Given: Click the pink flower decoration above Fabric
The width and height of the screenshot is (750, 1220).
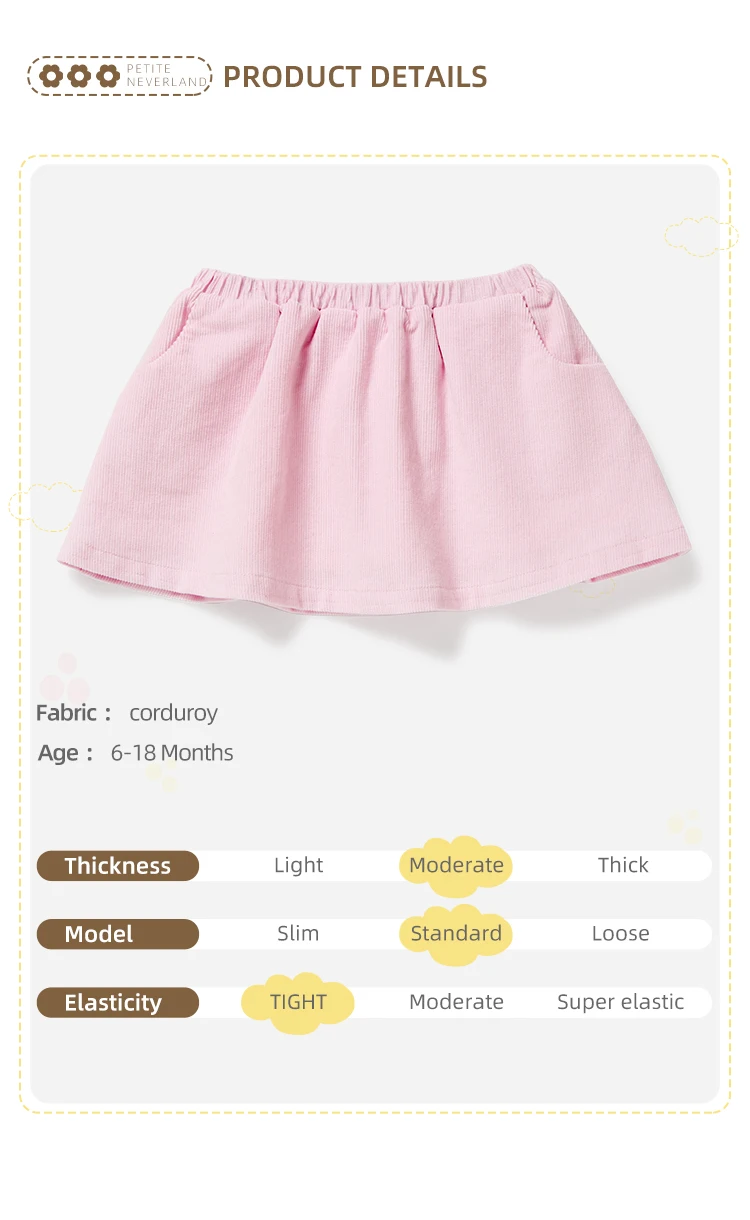Looking at the screenshot, I should coord(63,678).
